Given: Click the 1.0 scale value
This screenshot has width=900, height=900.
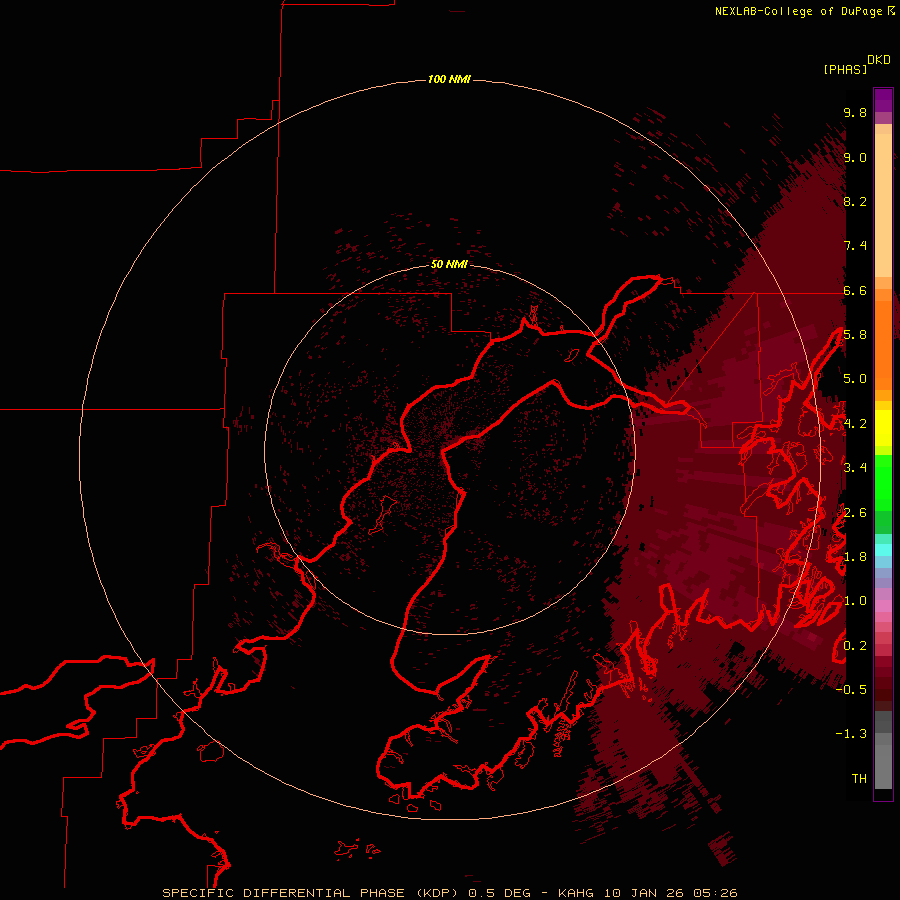Looking at the screenshot, I should pos(855,601).
